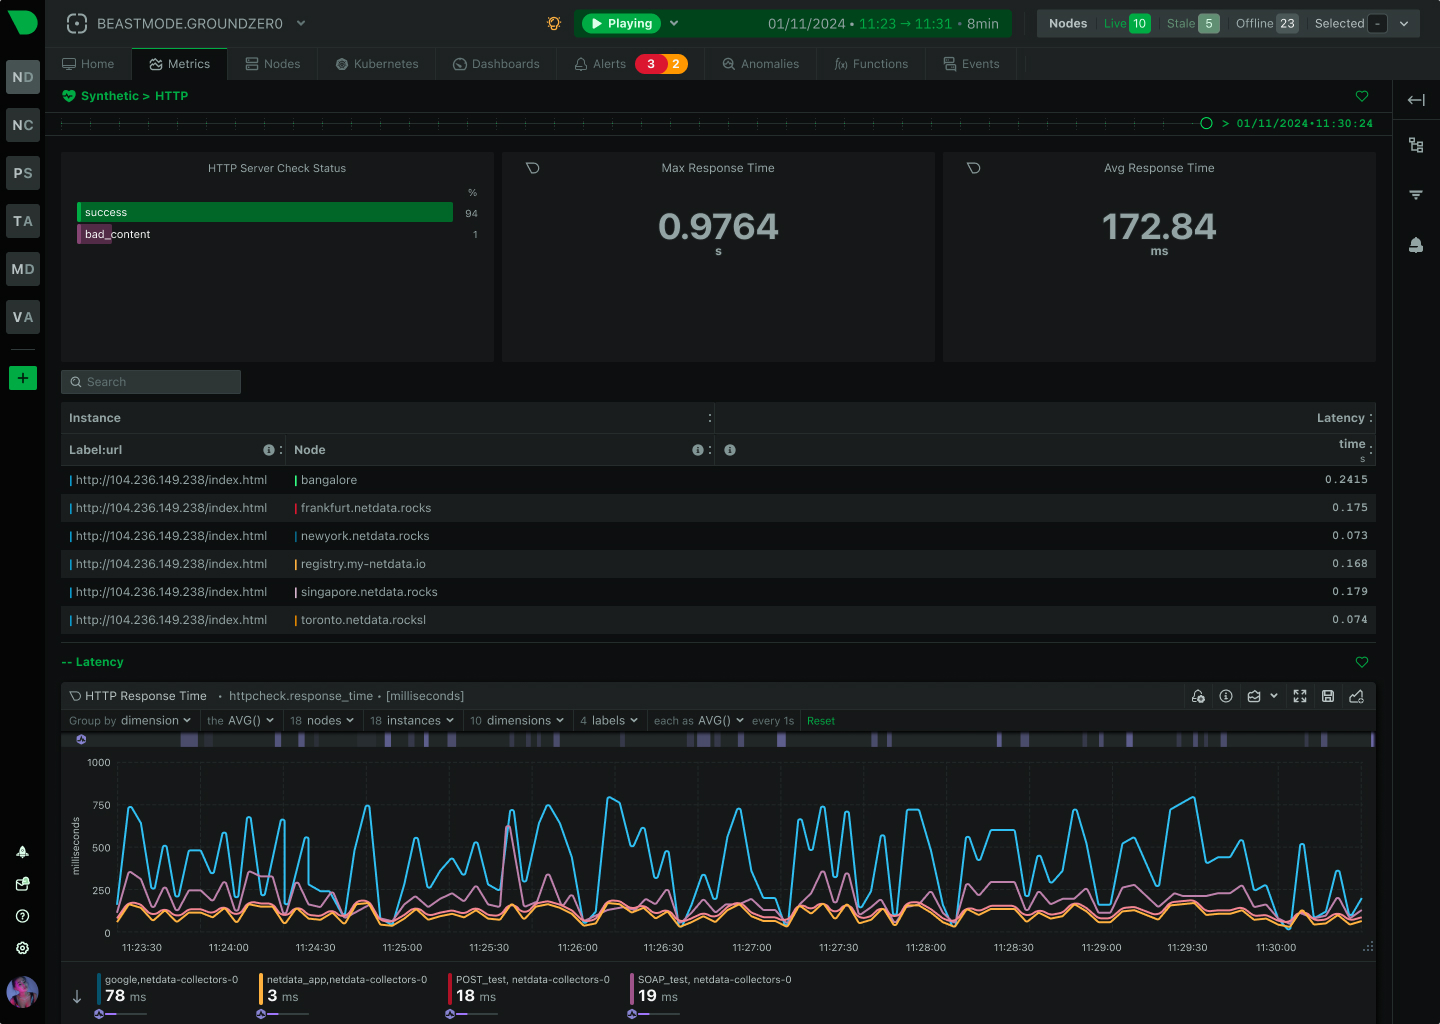Open the chart anomaly detection settings
Image resolution: width=1440 pixels, height=1024 pixels.
click(1198, 696)
